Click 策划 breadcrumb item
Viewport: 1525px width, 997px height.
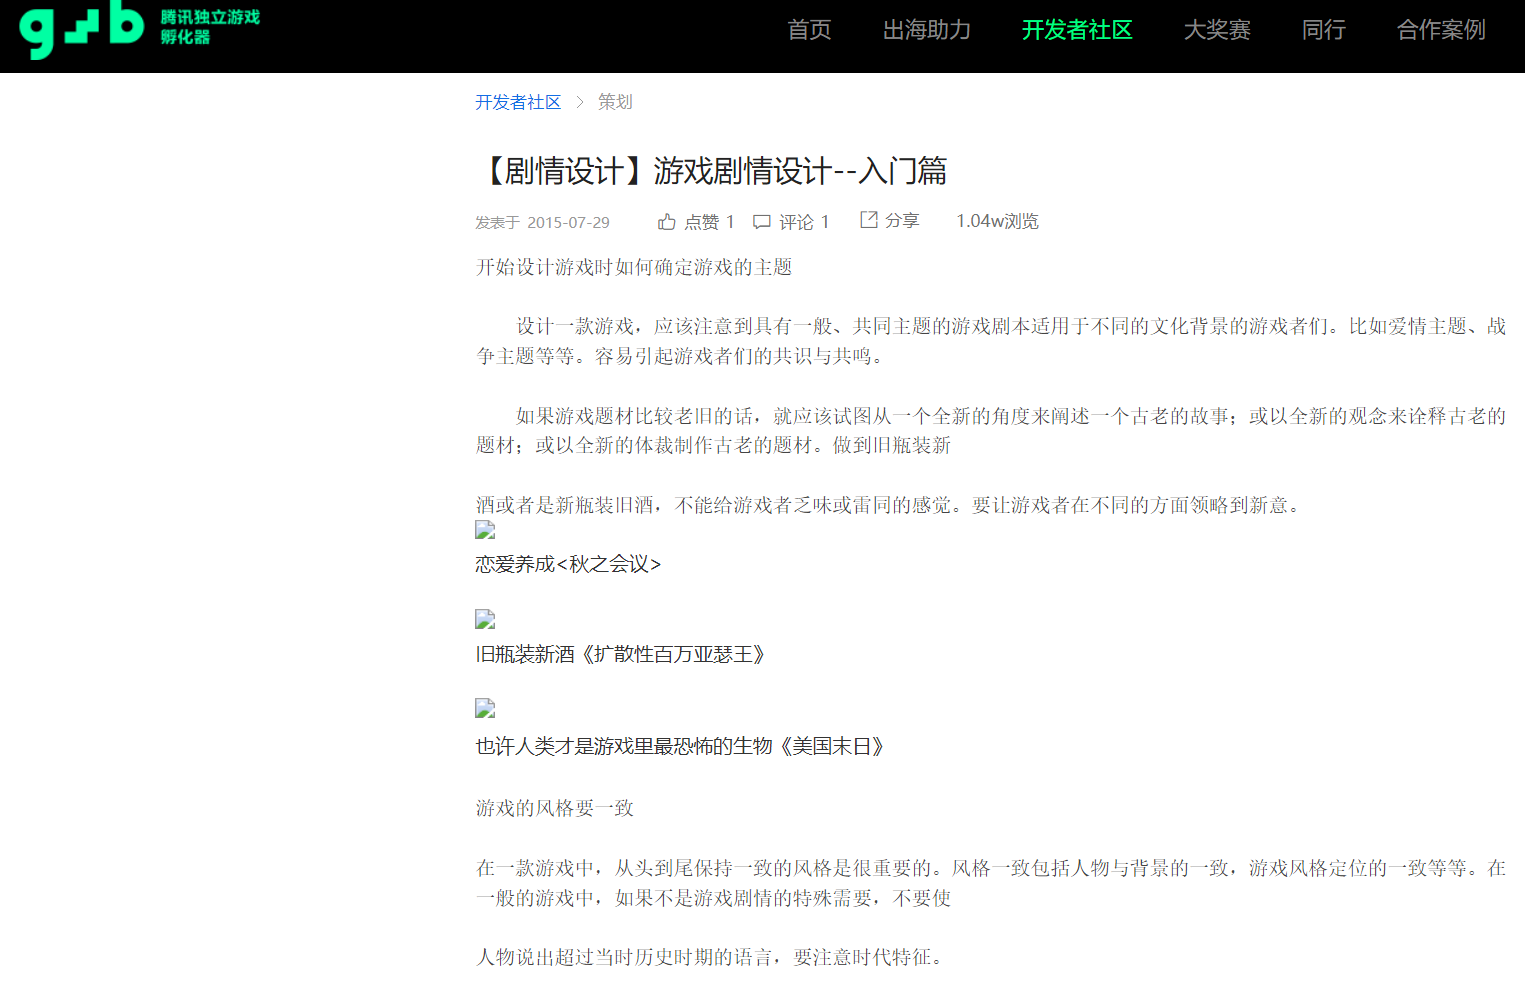coord(615,102)
